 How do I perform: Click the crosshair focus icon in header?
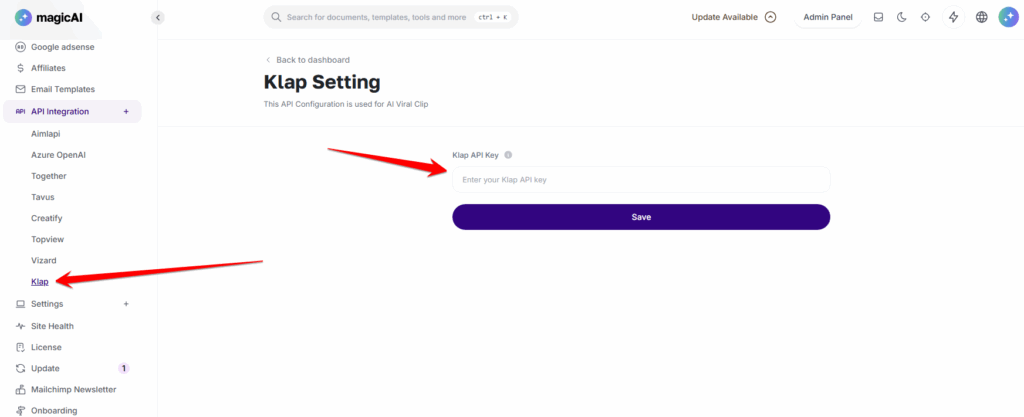click(925, 18)
